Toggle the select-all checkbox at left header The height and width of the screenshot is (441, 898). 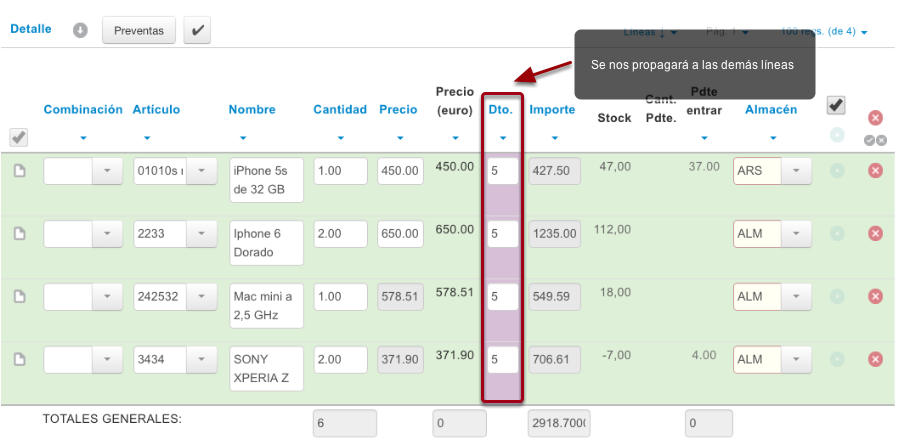pos(19,137)
